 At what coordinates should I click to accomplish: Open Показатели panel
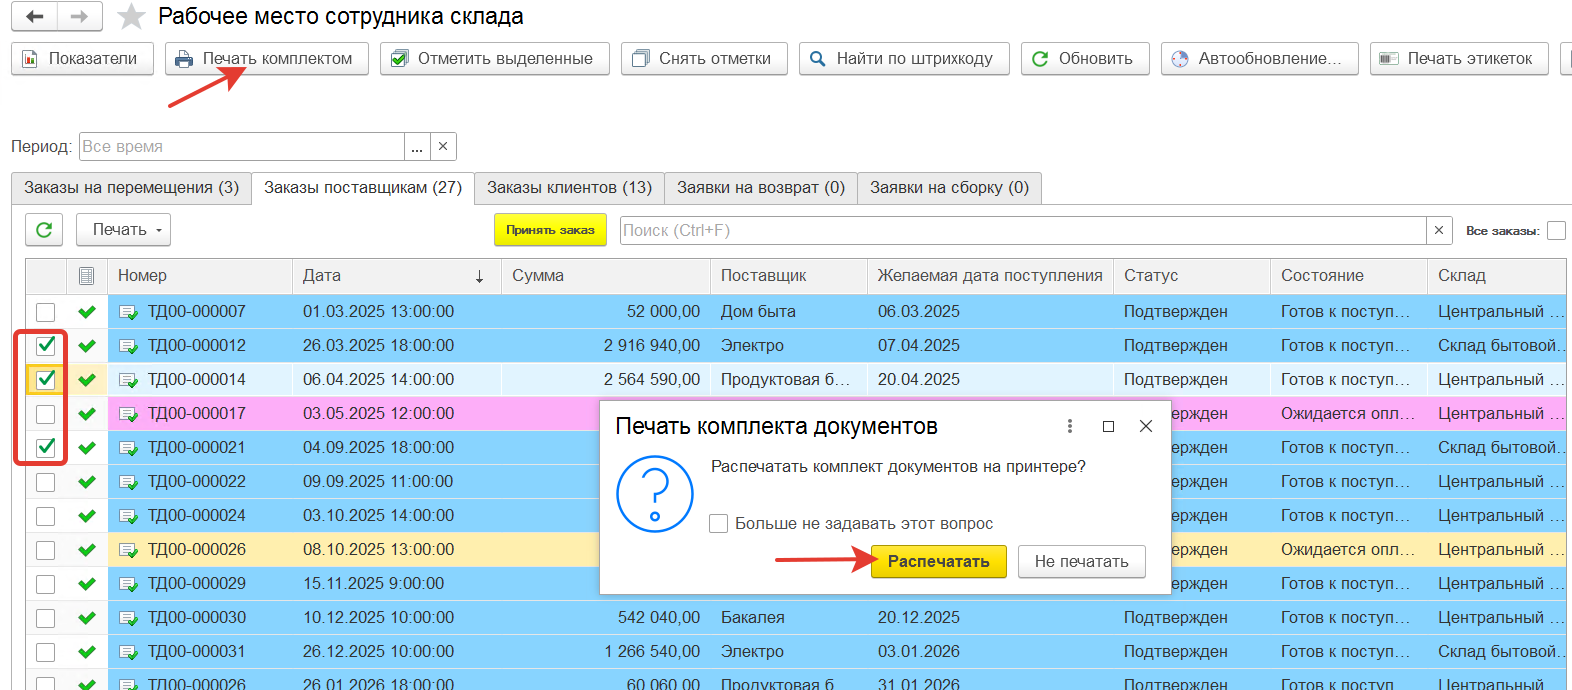[x=82, y=59]
